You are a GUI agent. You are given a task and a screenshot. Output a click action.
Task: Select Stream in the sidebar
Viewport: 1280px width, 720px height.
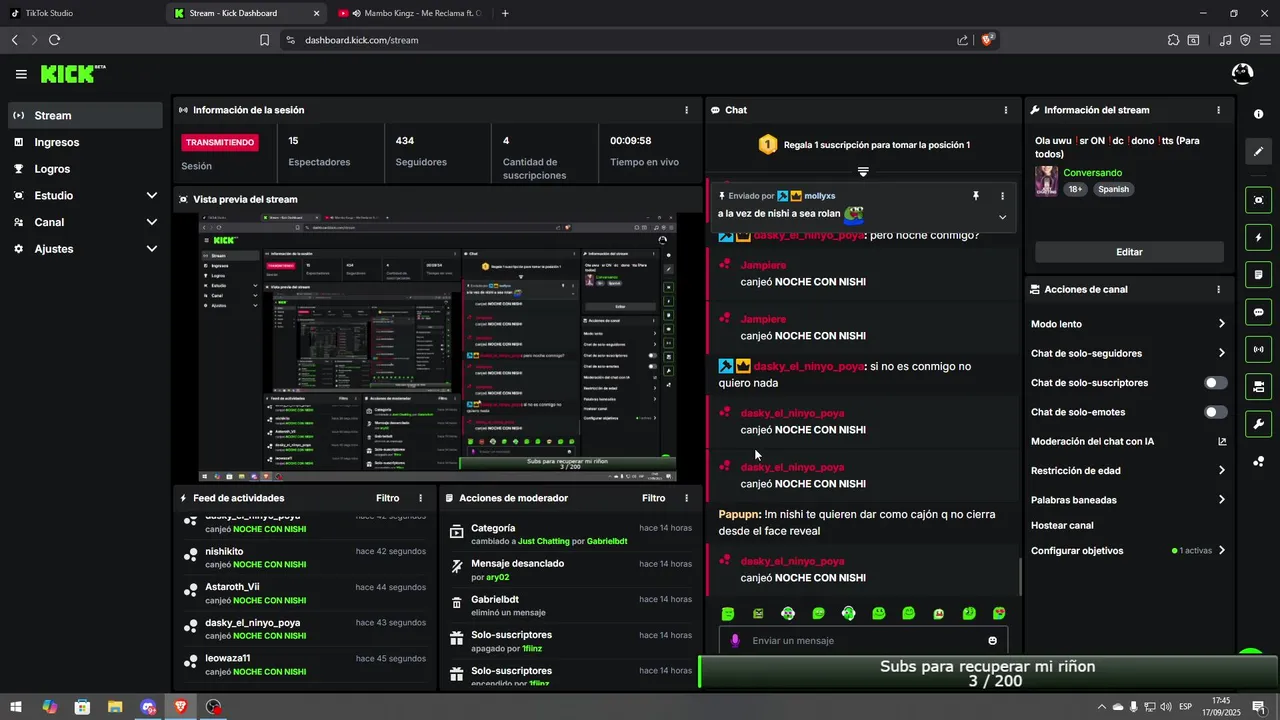point(85,115)
